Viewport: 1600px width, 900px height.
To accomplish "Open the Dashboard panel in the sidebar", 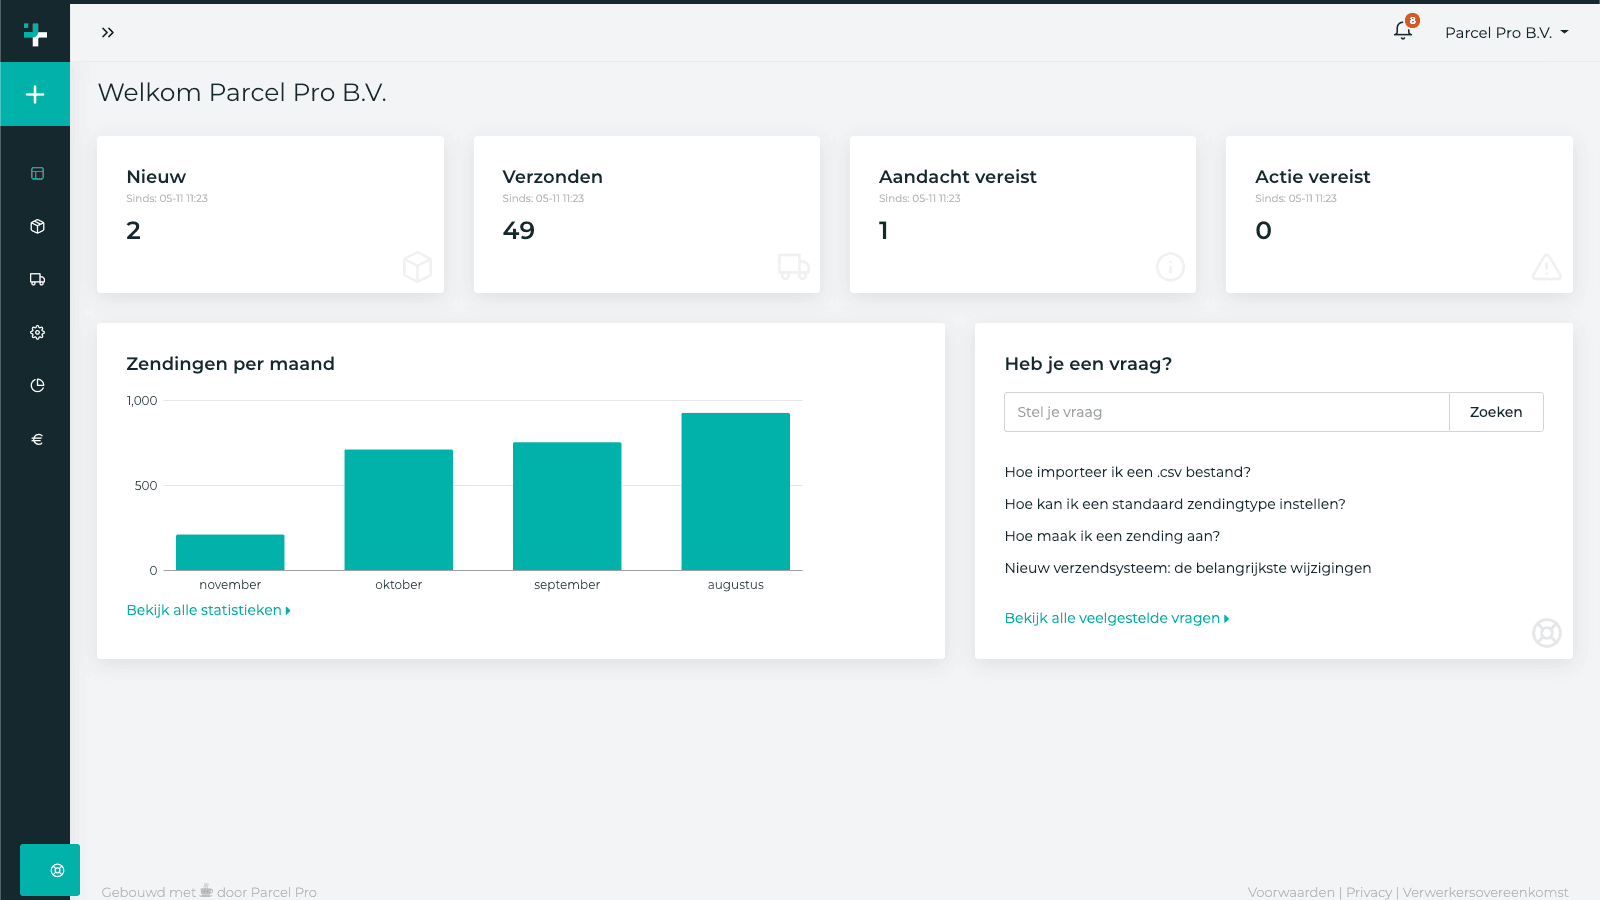I will tap(36, 172).
